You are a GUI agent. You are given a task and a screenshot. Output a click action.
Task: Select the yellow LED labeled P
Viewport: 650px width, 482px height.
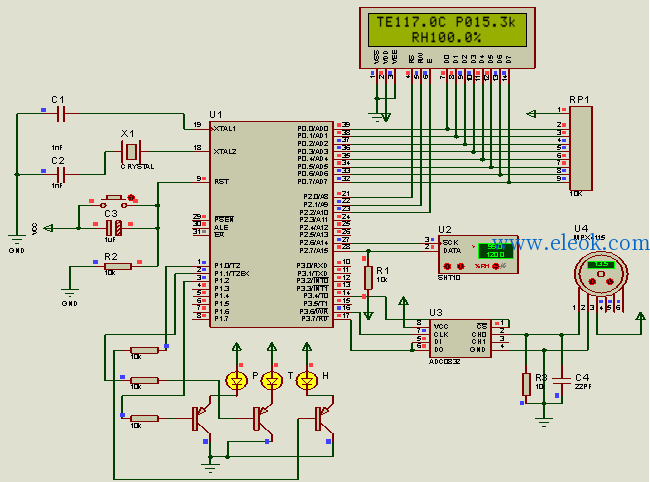pyautogui.click(x=237, y=380)
